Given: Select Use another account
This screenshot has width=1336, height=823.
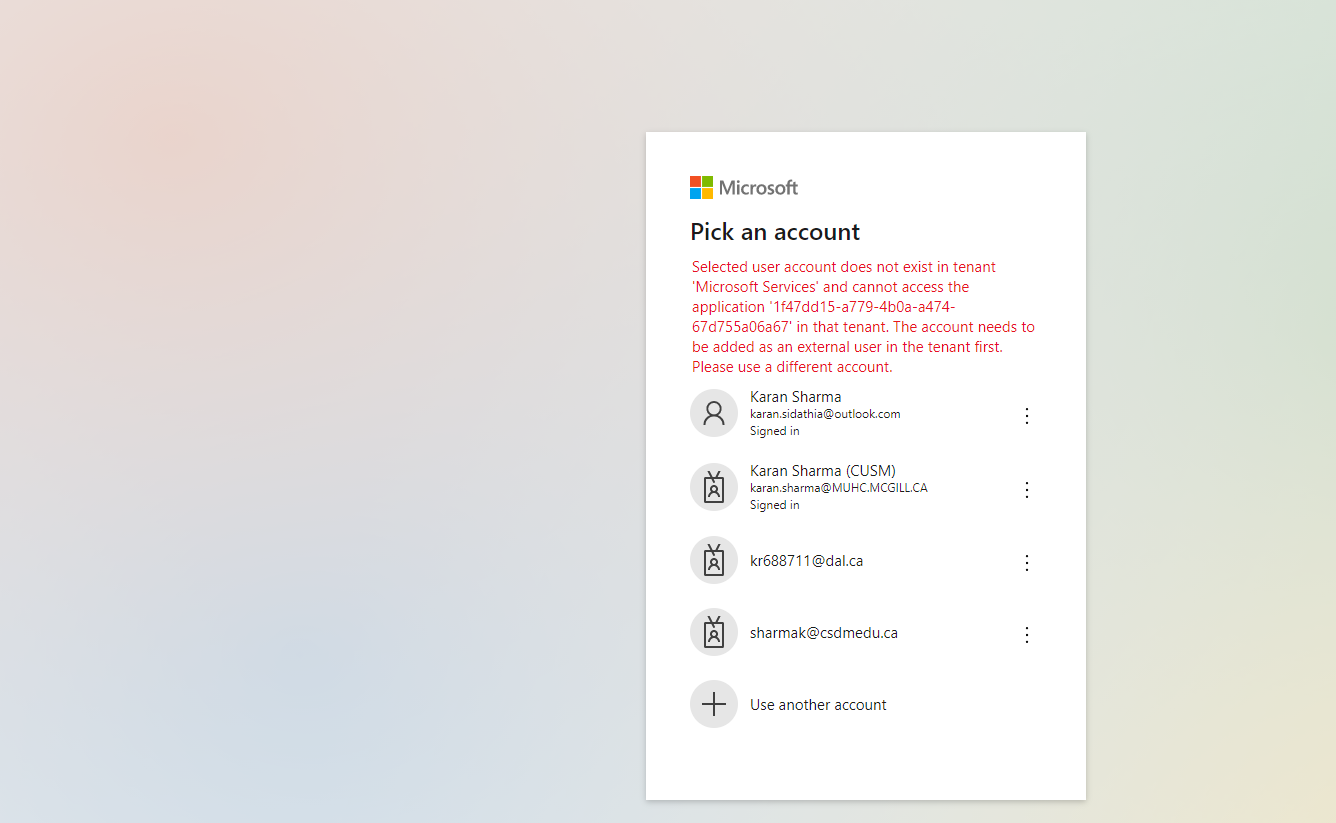Looking at the screenshot, I should (818, 705).
